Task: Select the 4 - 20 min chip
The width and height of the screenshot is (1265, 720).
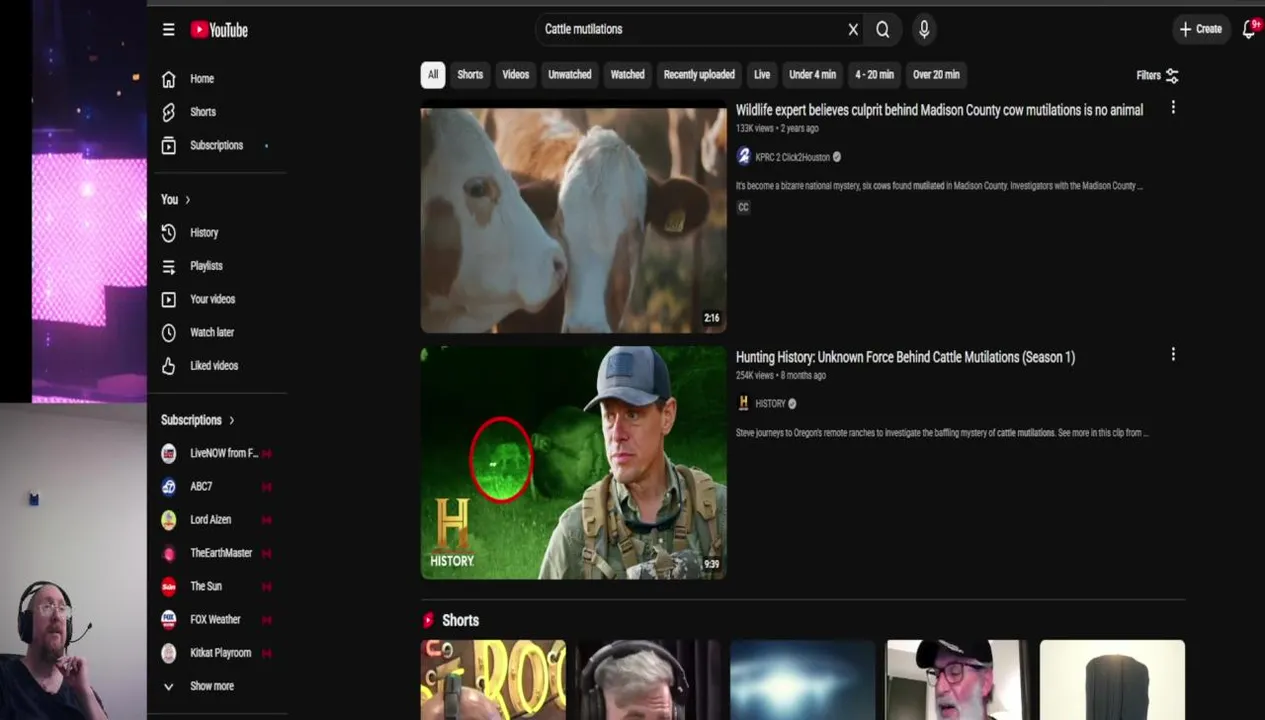Action: (x=874, y=75)
